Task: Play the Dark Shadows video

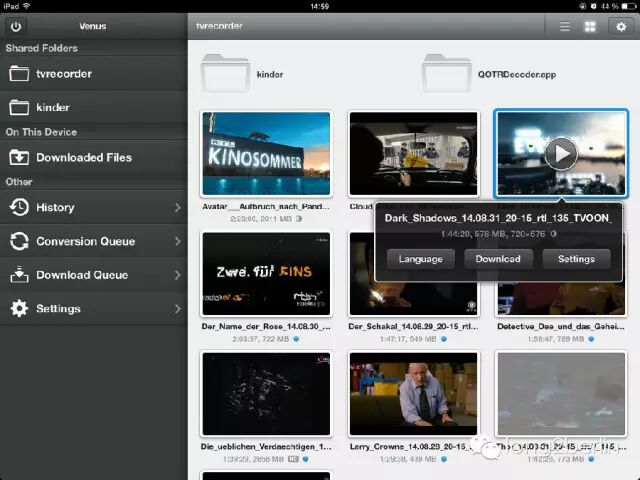Action: (x=561, y=153)
